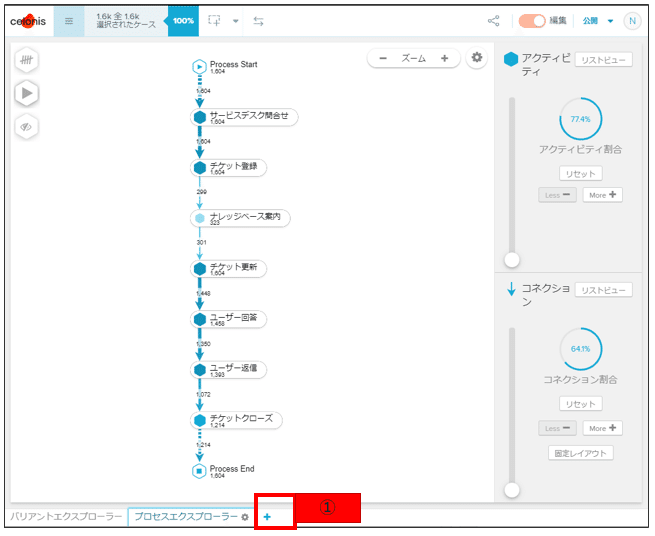Screen dimensions: 655x536
Task: Play the process animation
Action: [27, 93]
